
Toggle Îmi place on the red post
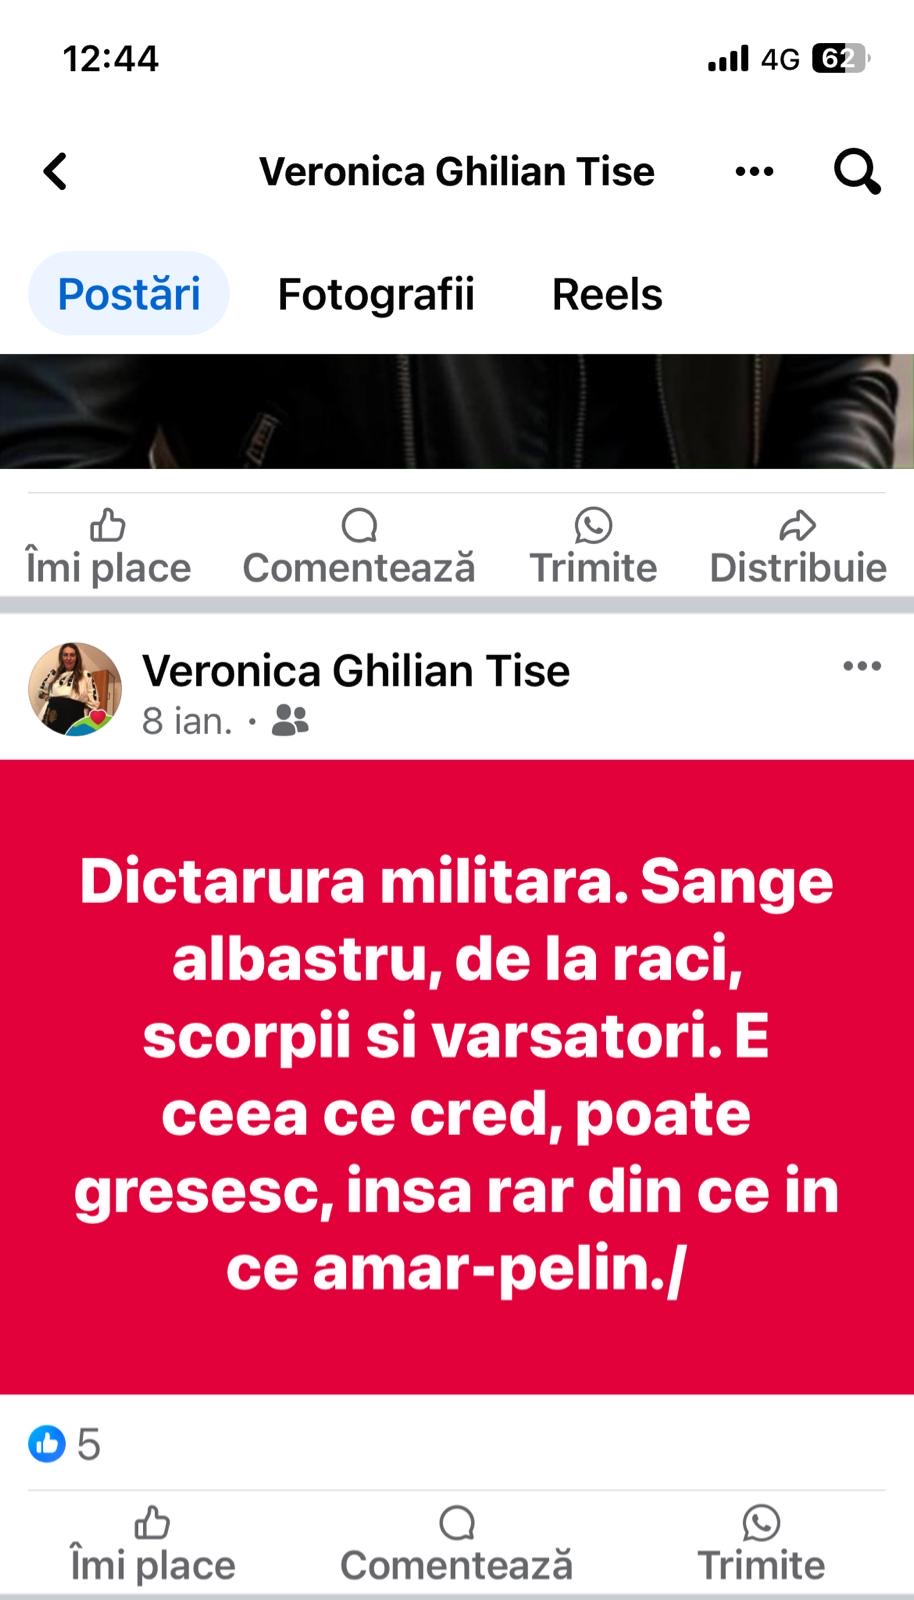pyautogui.click(x=152, y=1545)
